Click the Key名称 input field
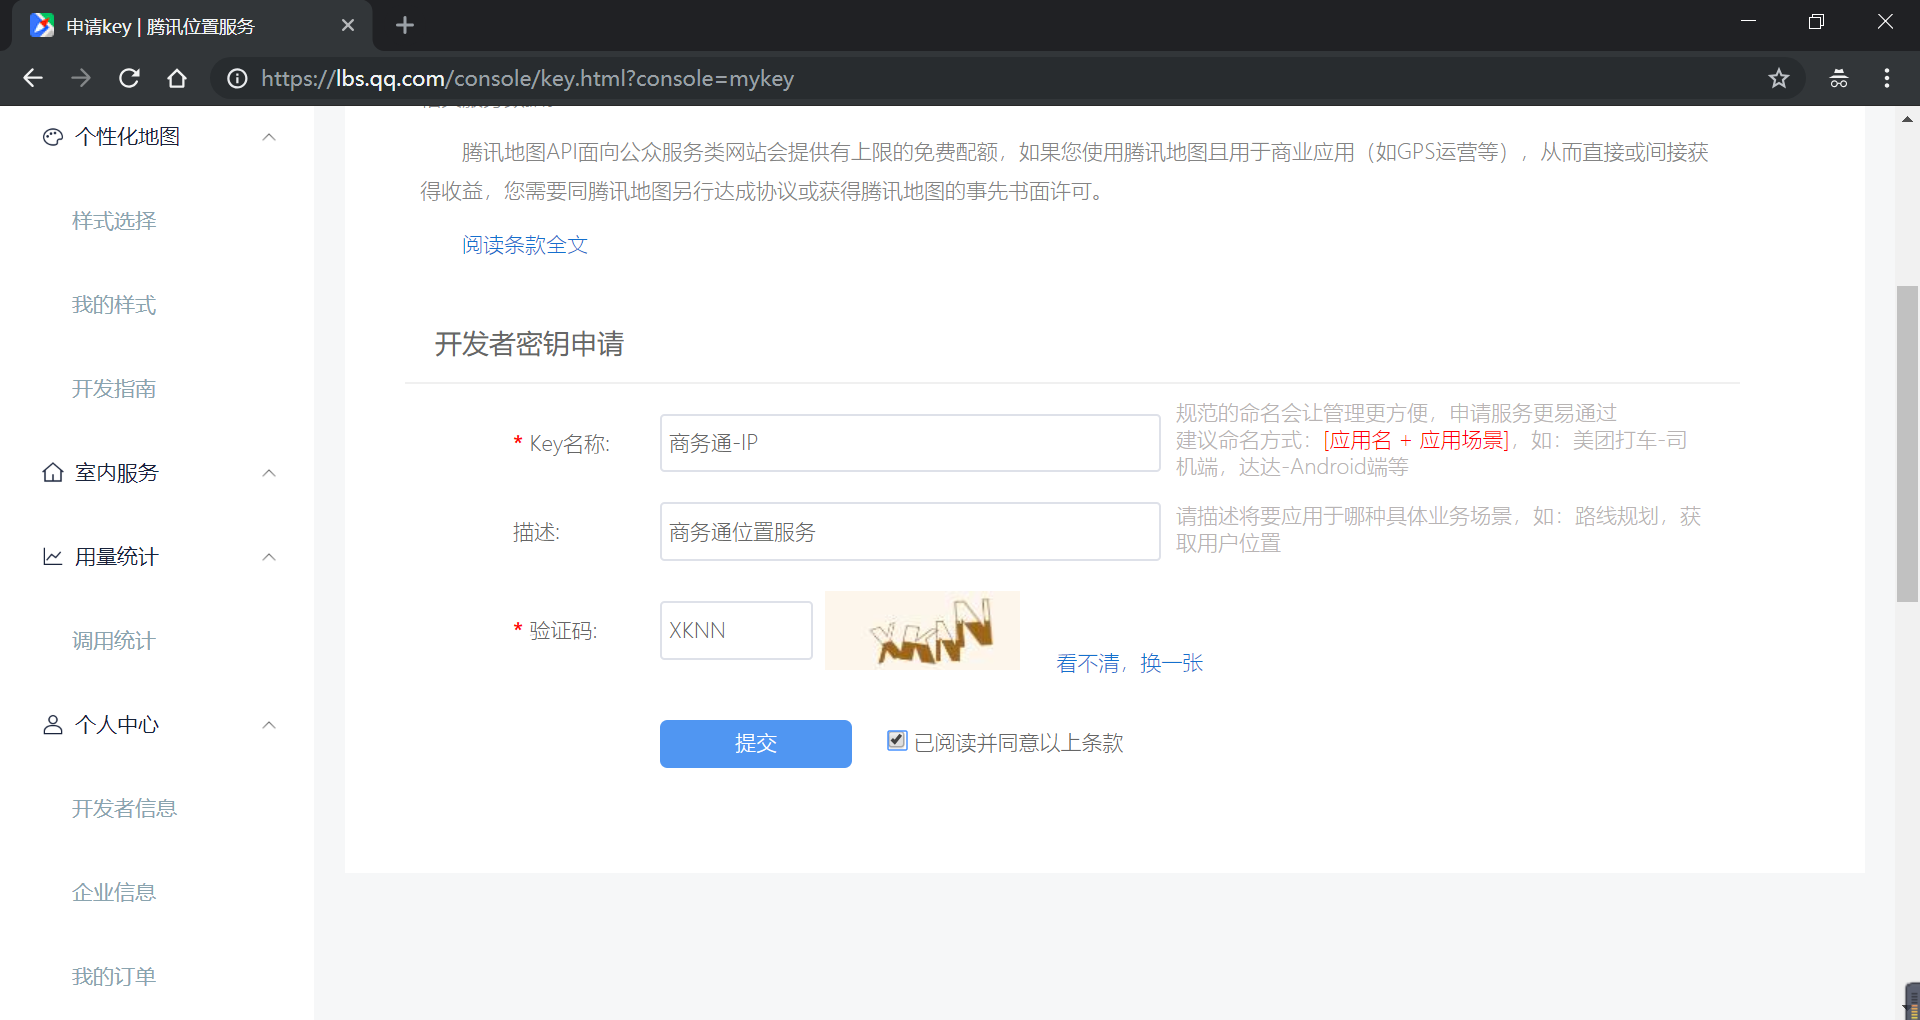Screen dimensions: 1920x1020 tap(910, 443)
